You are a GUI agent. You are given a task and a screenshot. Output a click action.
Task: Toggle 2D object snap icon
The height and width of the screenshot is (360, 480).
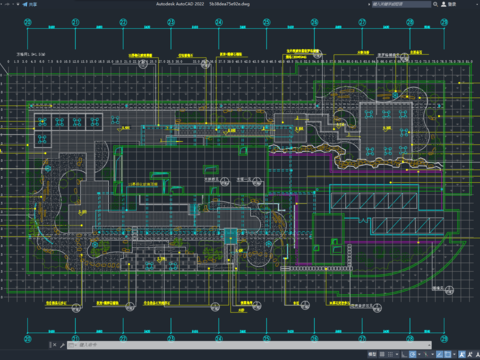[448, 354]
